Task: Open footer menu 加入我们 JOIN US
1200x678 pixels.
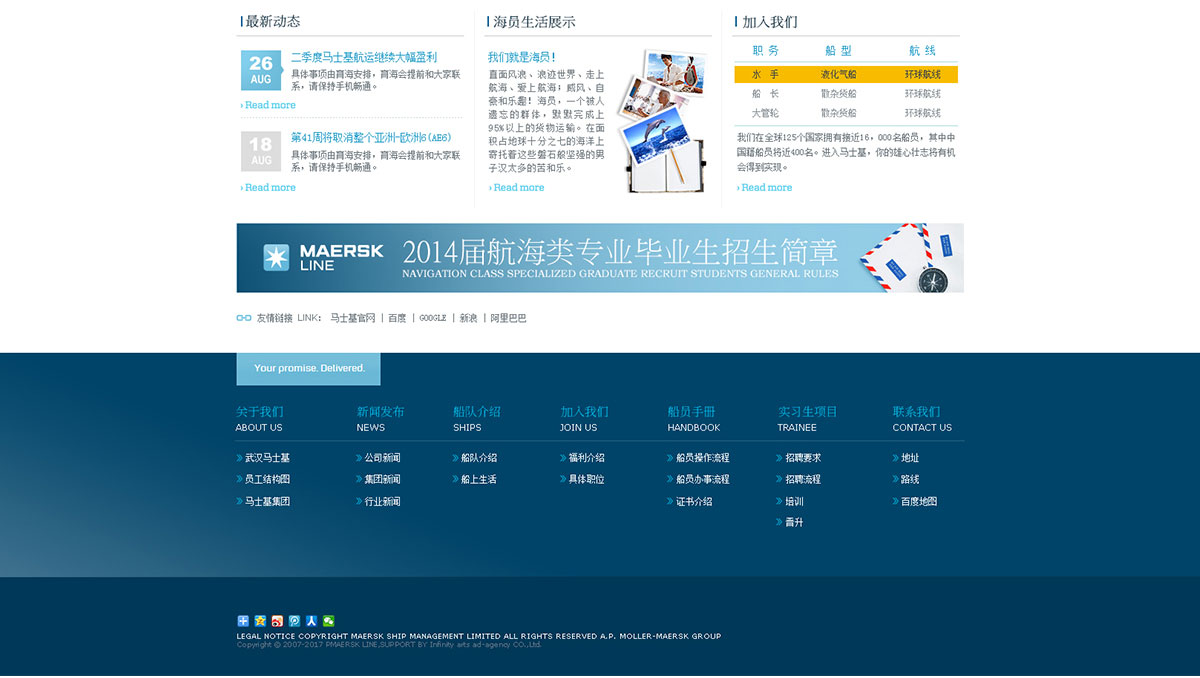Action: [584, 419]
